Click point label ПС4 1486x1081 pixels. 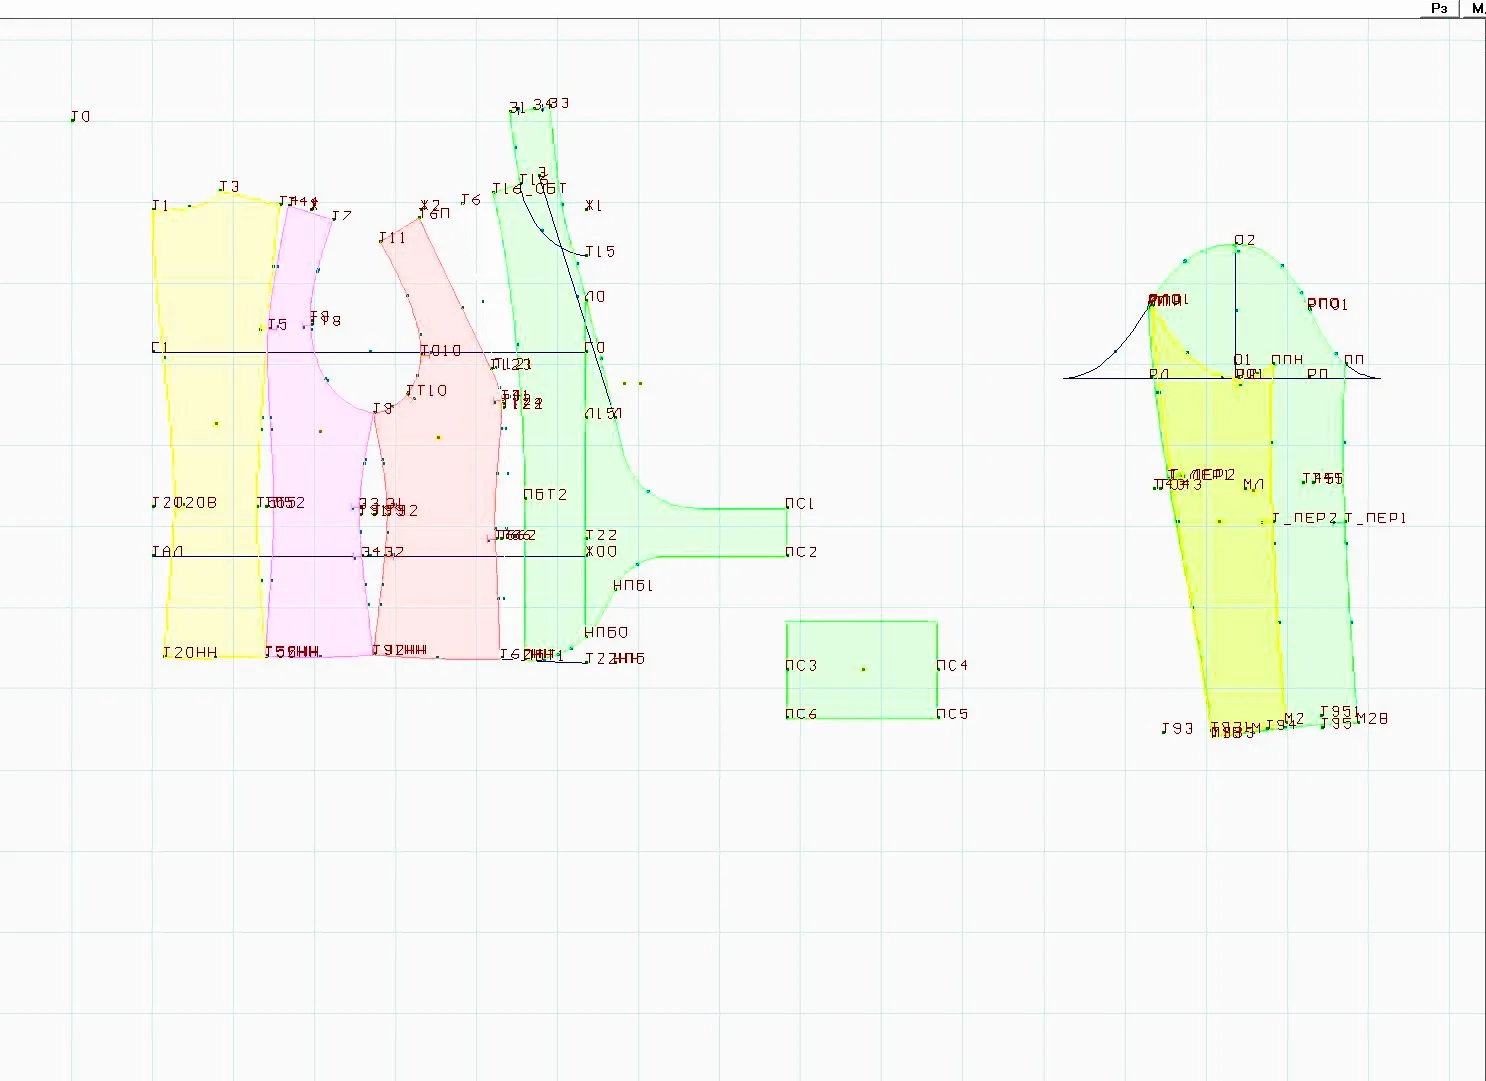(x=952, y=666)
